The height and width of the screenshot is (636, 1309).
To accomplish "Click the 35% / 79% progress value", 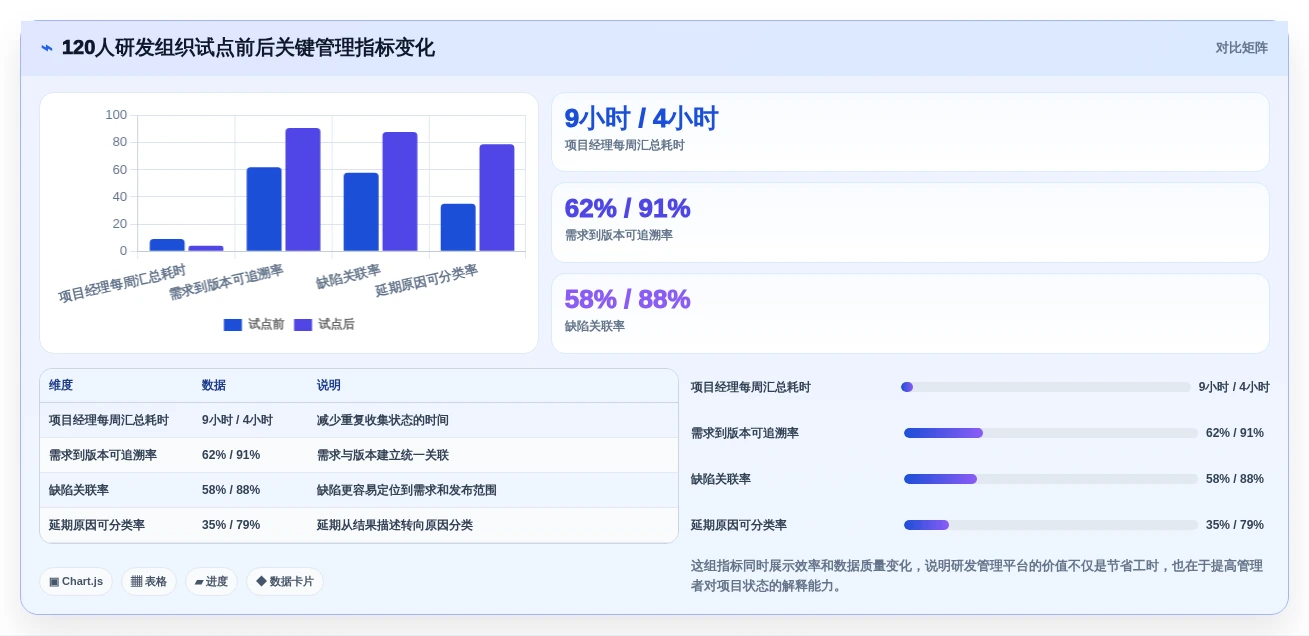I will click(x=1235, y=525).
